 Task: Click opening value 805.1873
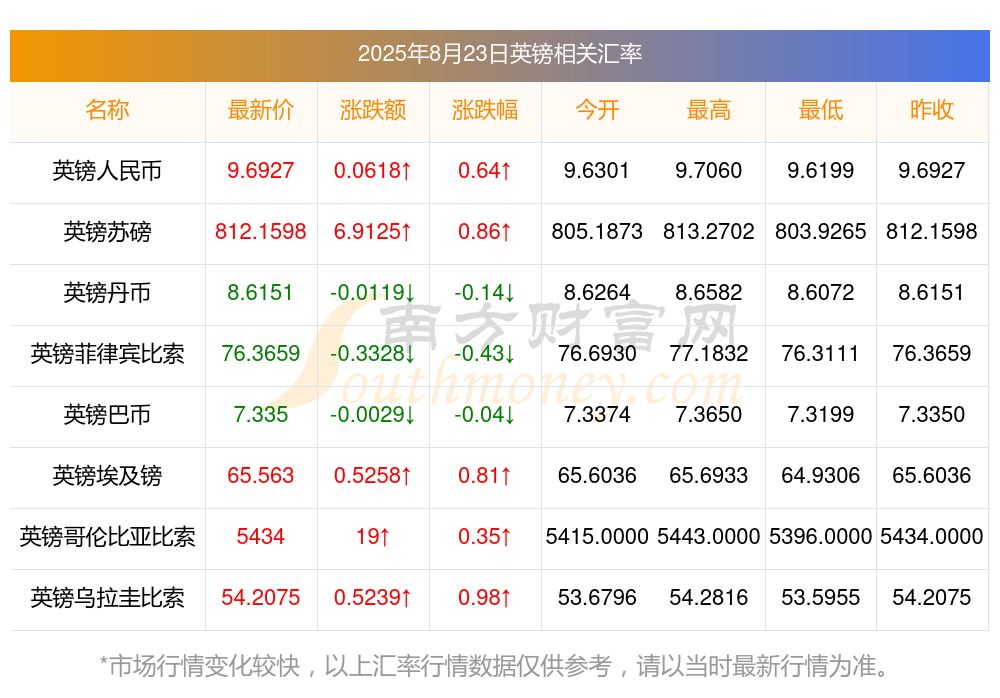597,232
